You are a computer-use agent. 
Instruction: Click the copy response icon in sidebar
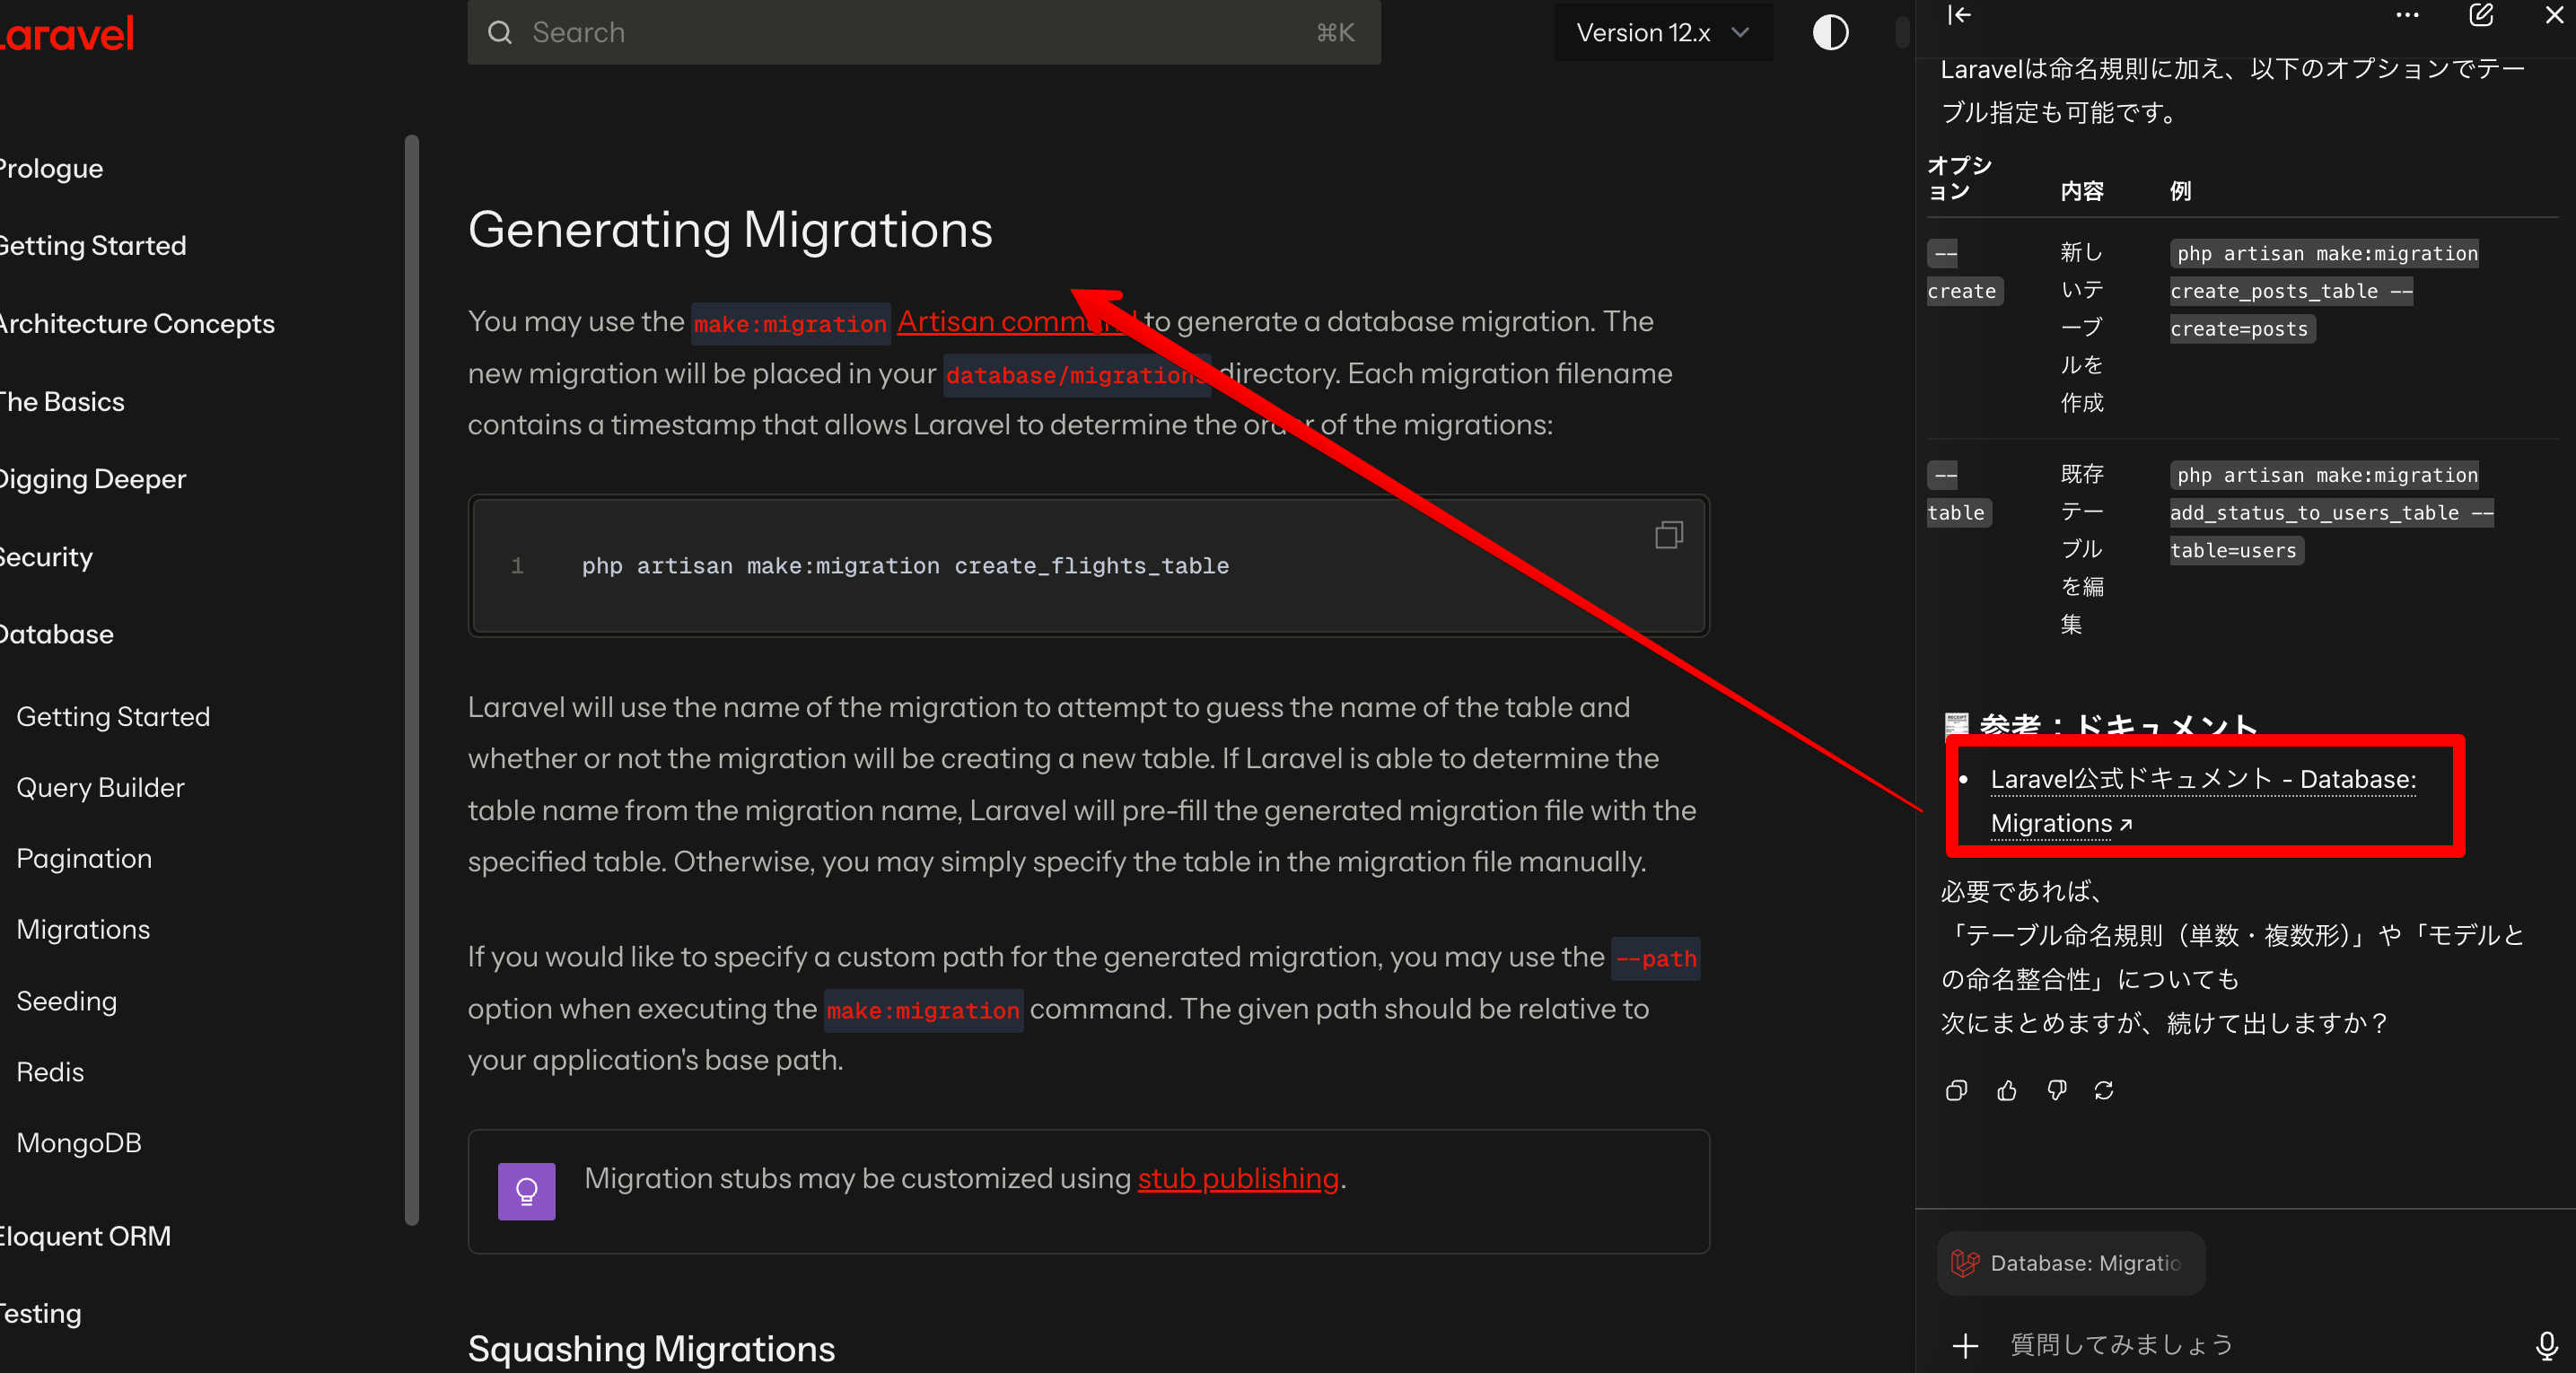point(1956,1091)
